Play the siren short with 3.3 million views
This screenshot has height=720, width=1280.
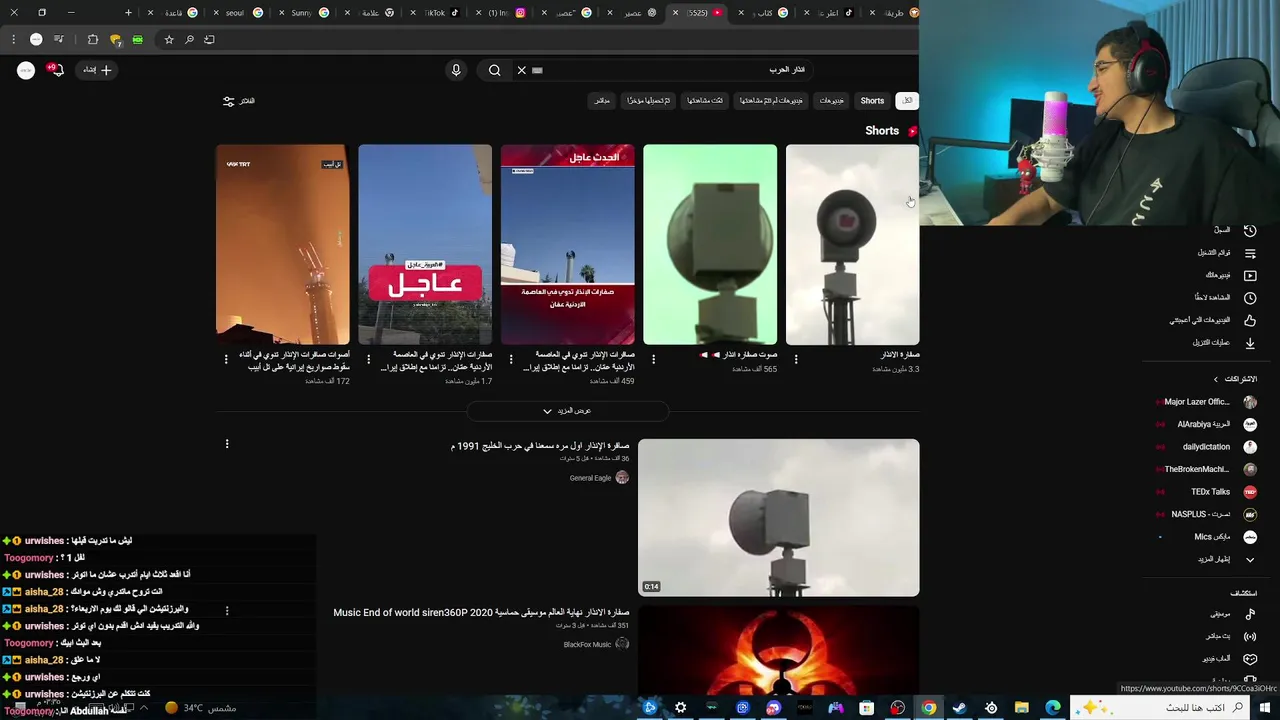point(852,245)
